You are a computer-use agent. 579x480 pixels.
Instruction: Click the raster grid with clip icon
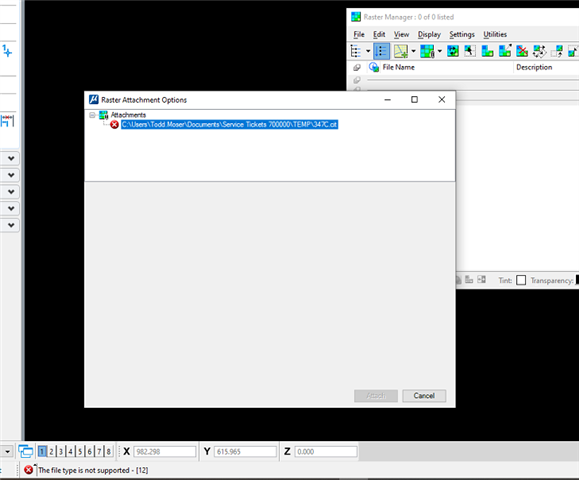point(427,51)
